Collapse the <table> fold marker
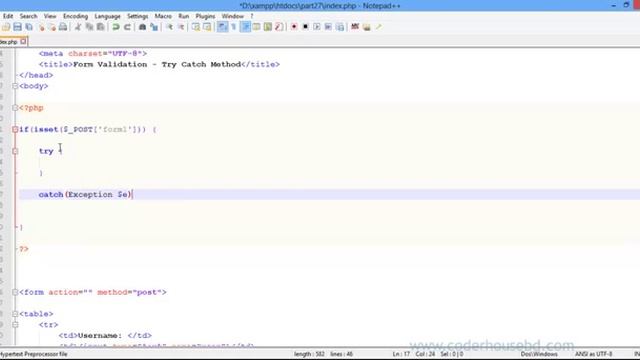The image size is (640, 360). point(15,314)
